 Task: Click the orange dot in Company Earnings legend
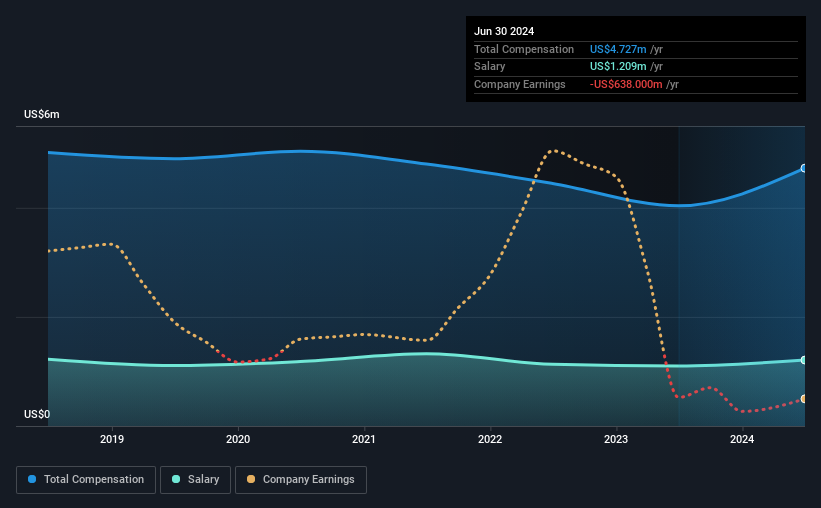point(251,479)
